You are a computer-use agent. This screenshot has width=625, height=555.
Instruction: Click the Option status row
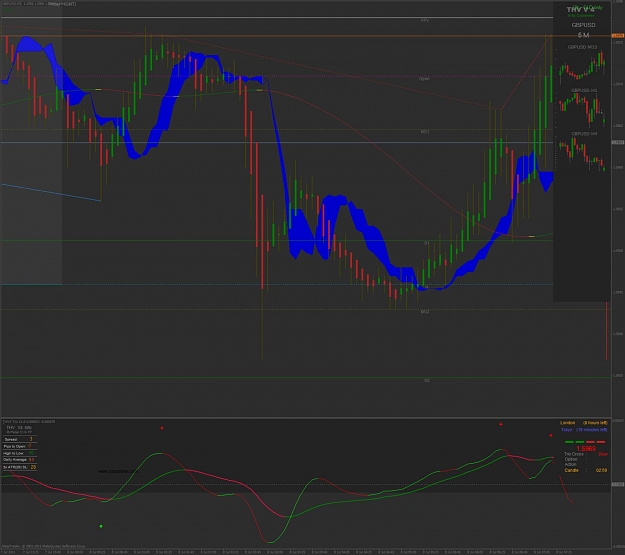pyautogui.click(x=576, y=459)
